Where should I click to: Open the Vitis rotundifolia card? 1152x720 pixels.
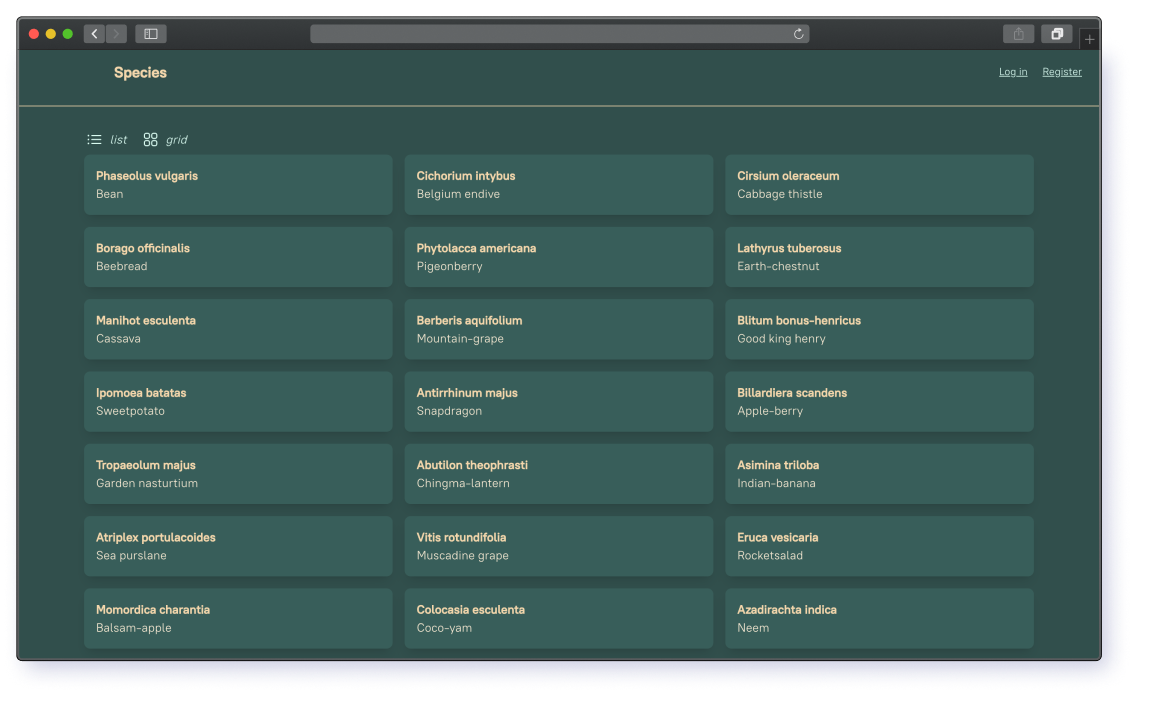(x=559, y=547)
